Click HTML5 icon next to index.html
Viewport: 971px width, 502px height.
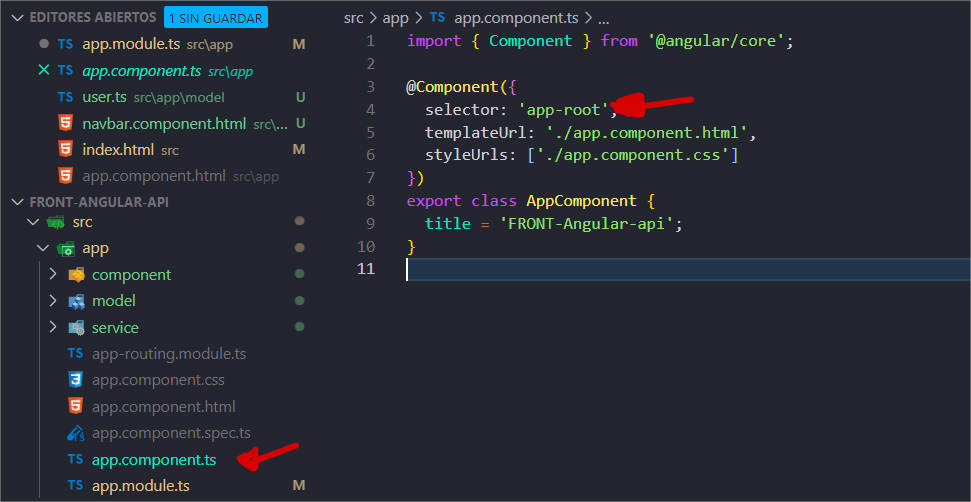pos(65,150)
